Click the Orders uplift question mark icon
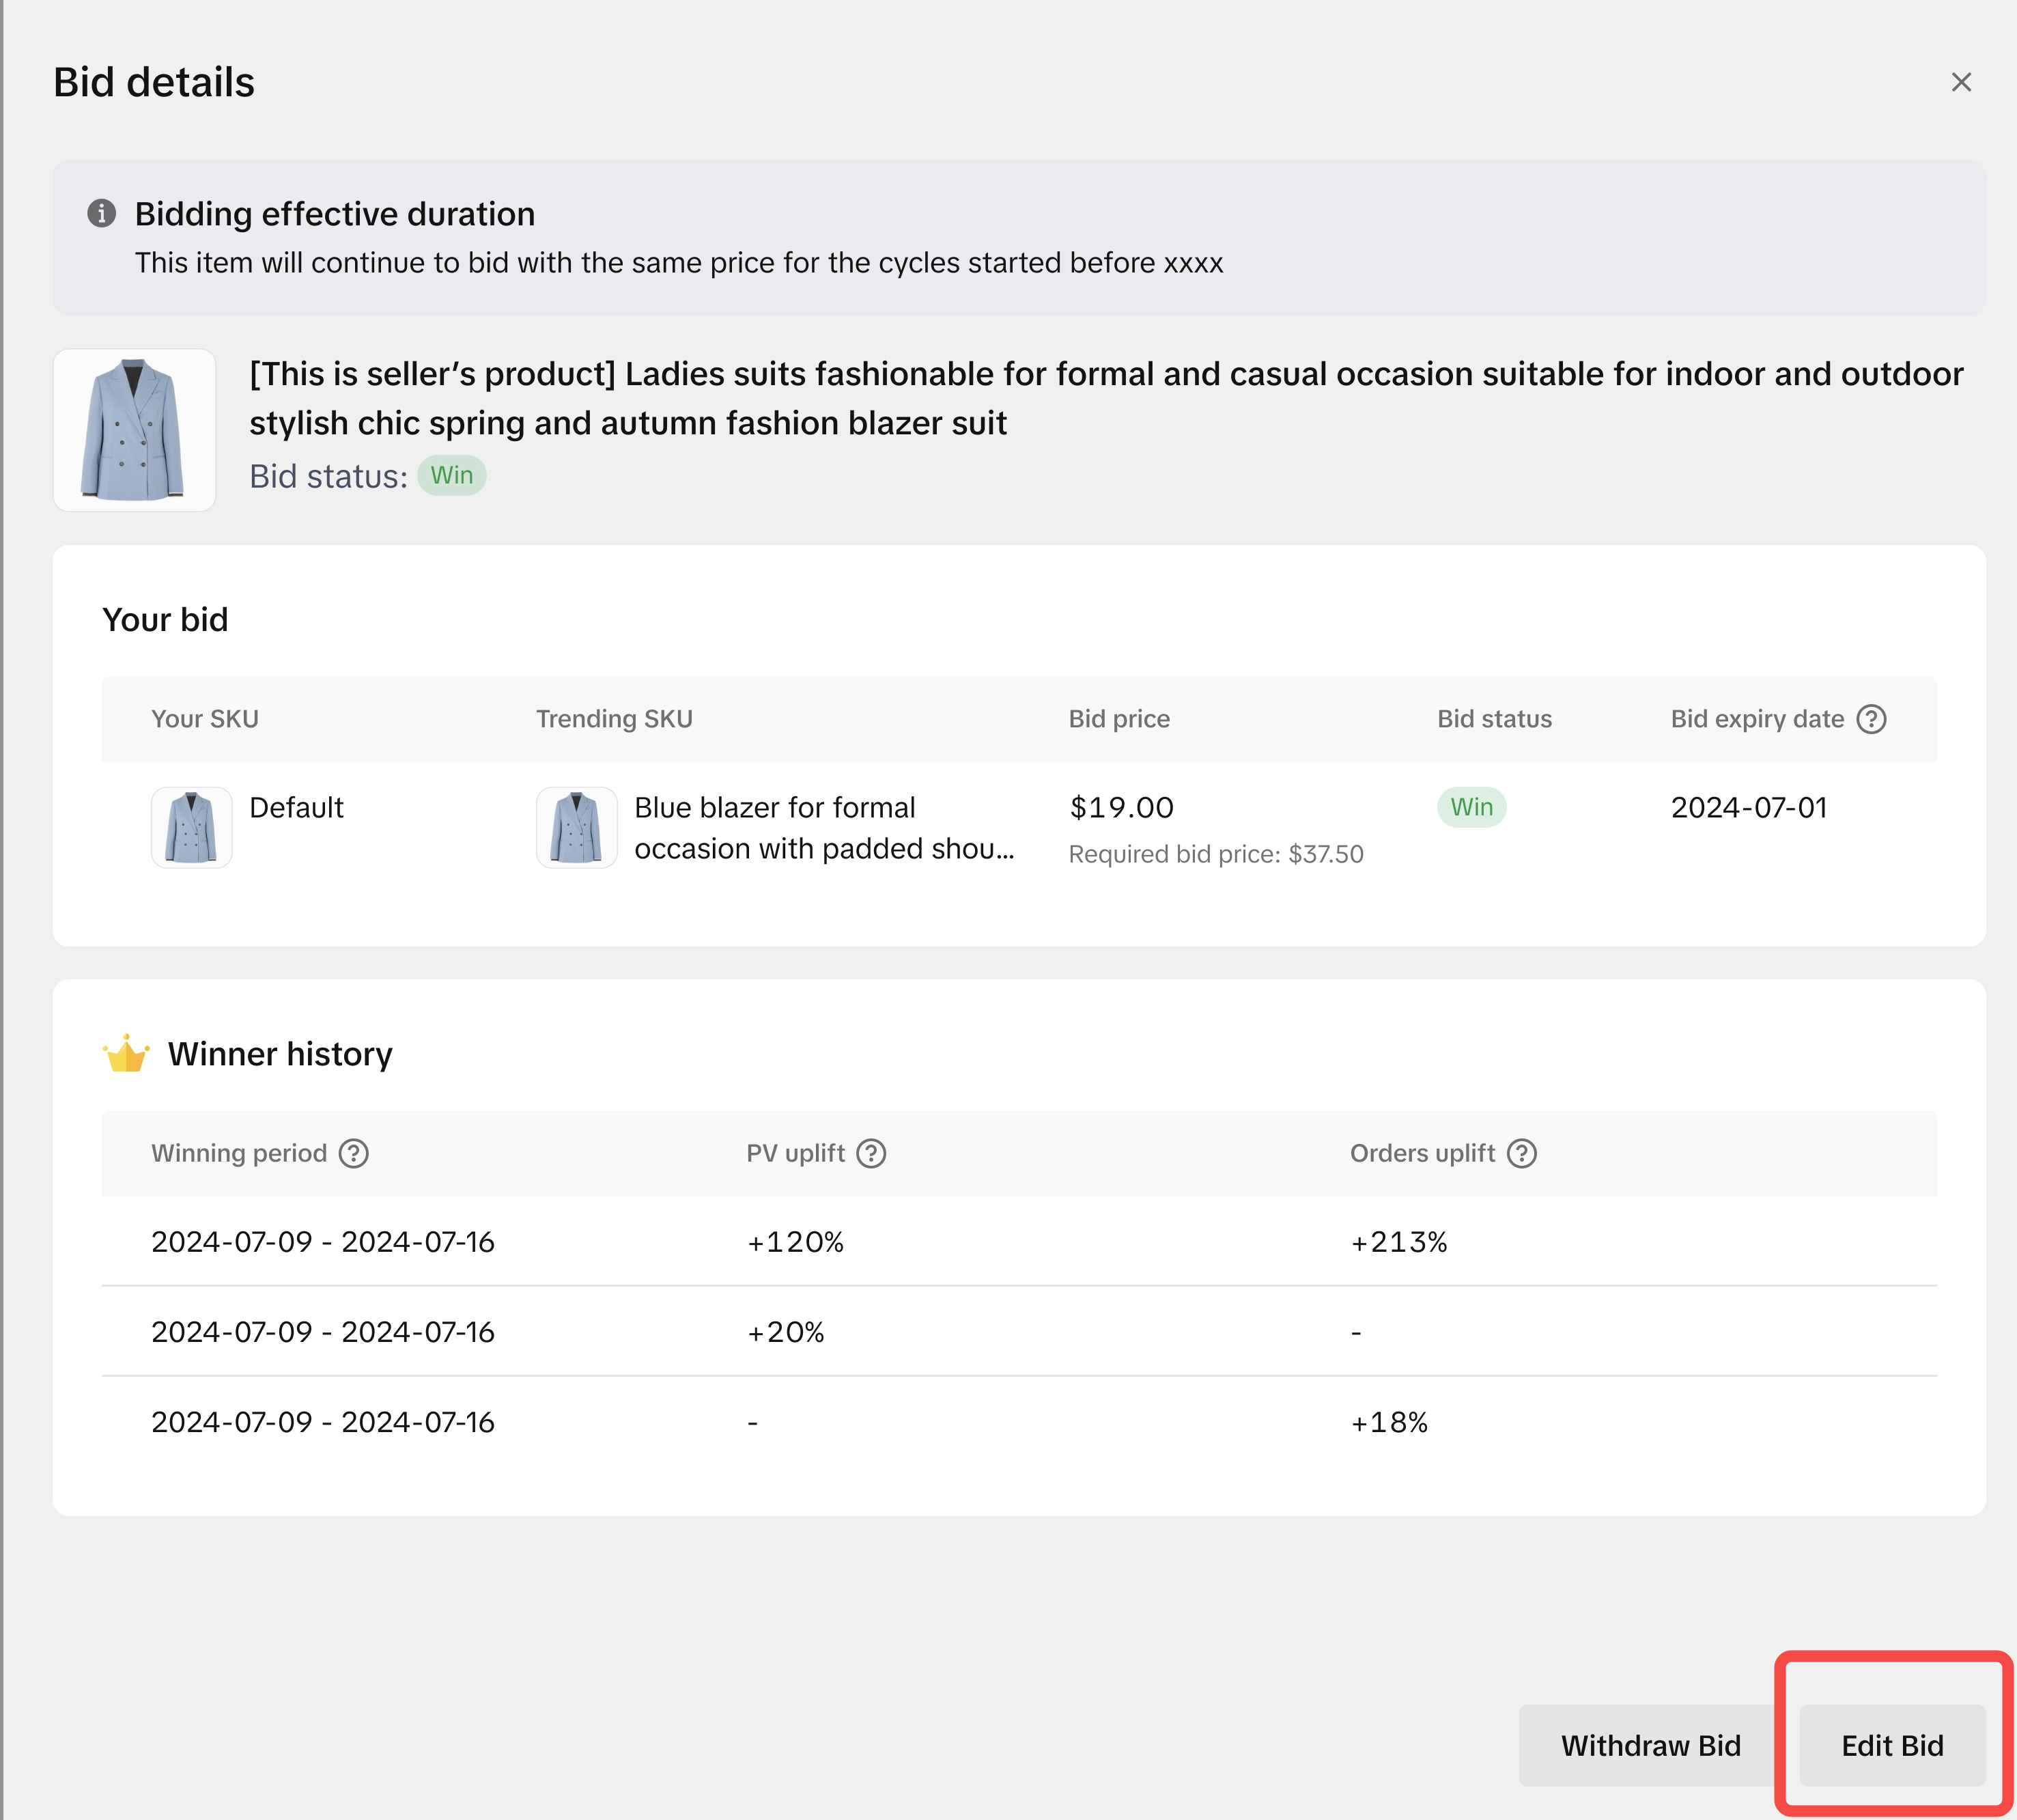2017x1820 pixels. coord(1521,1153)
